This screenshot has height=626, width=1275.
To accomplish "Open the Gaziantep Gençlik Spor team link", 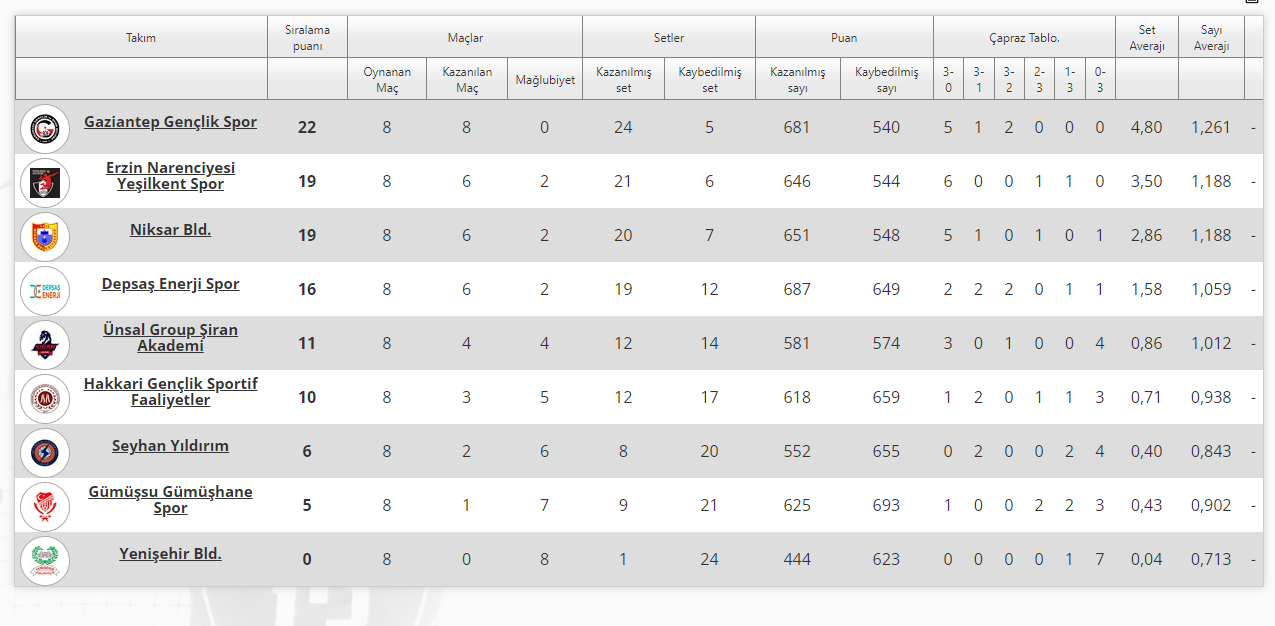I will click(x=170, y=122).
